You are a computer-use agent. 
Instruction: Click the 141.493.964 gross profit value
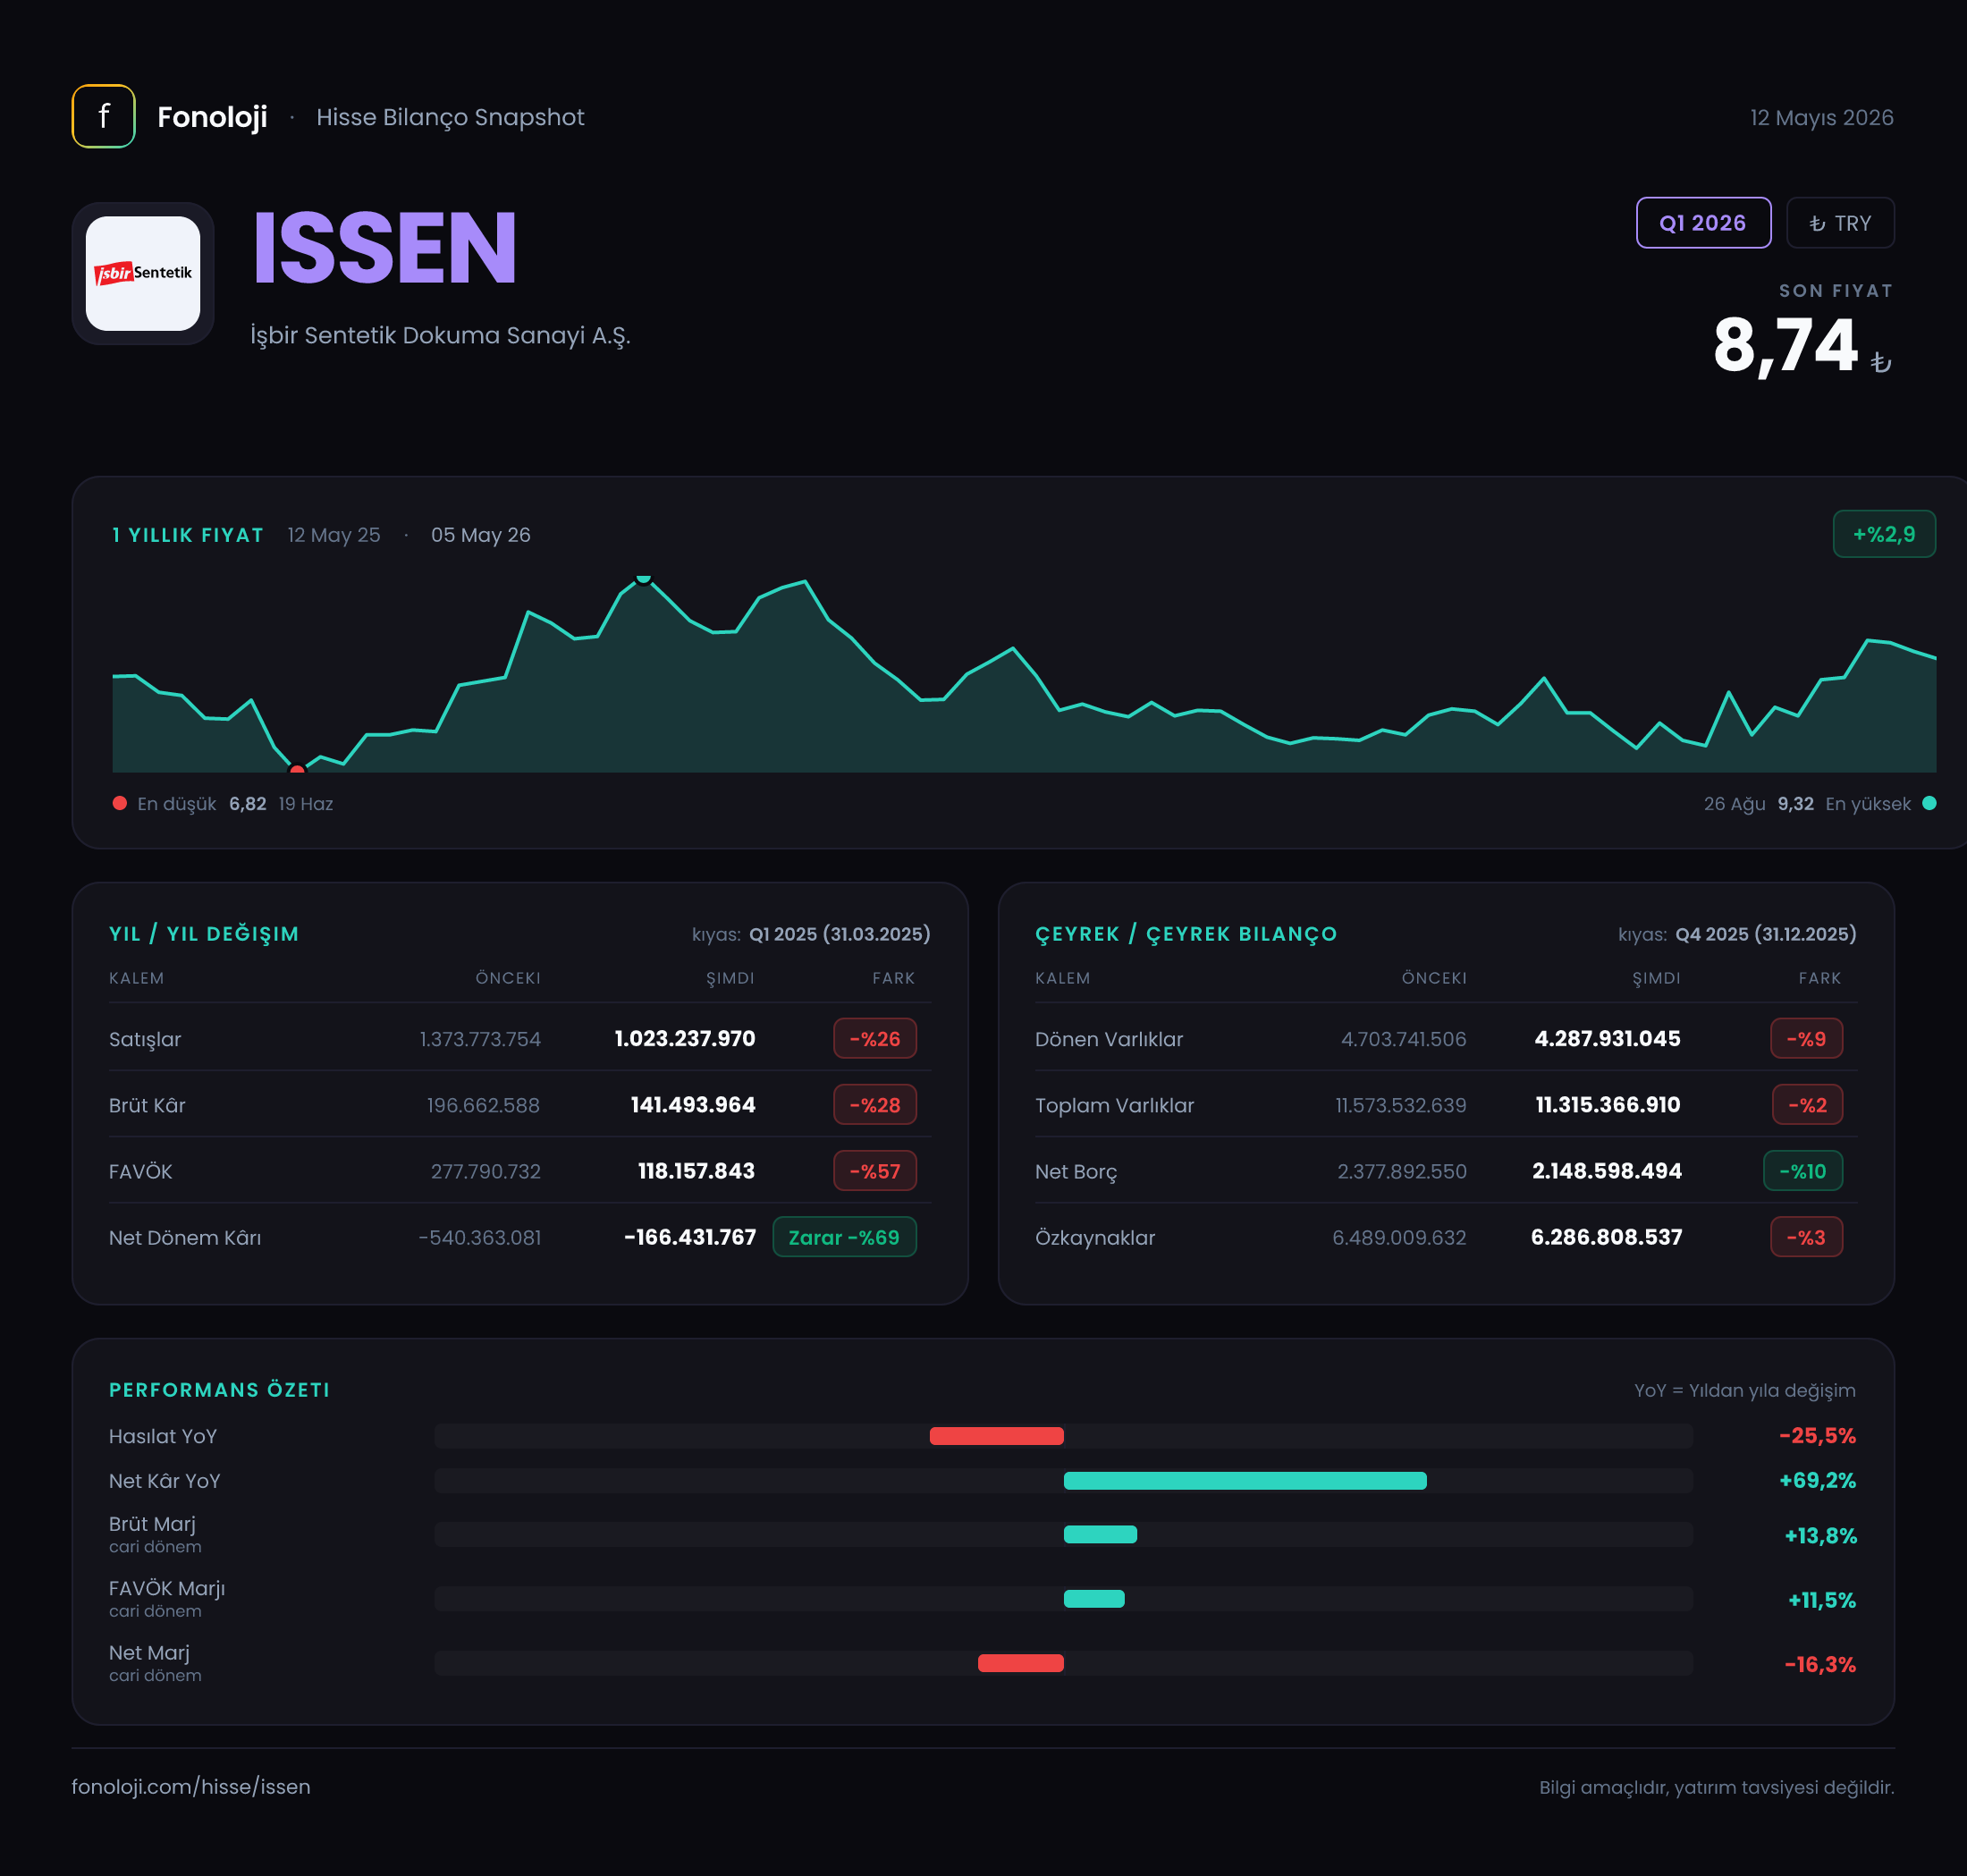pyautogui.click(x=693, y=1104)
